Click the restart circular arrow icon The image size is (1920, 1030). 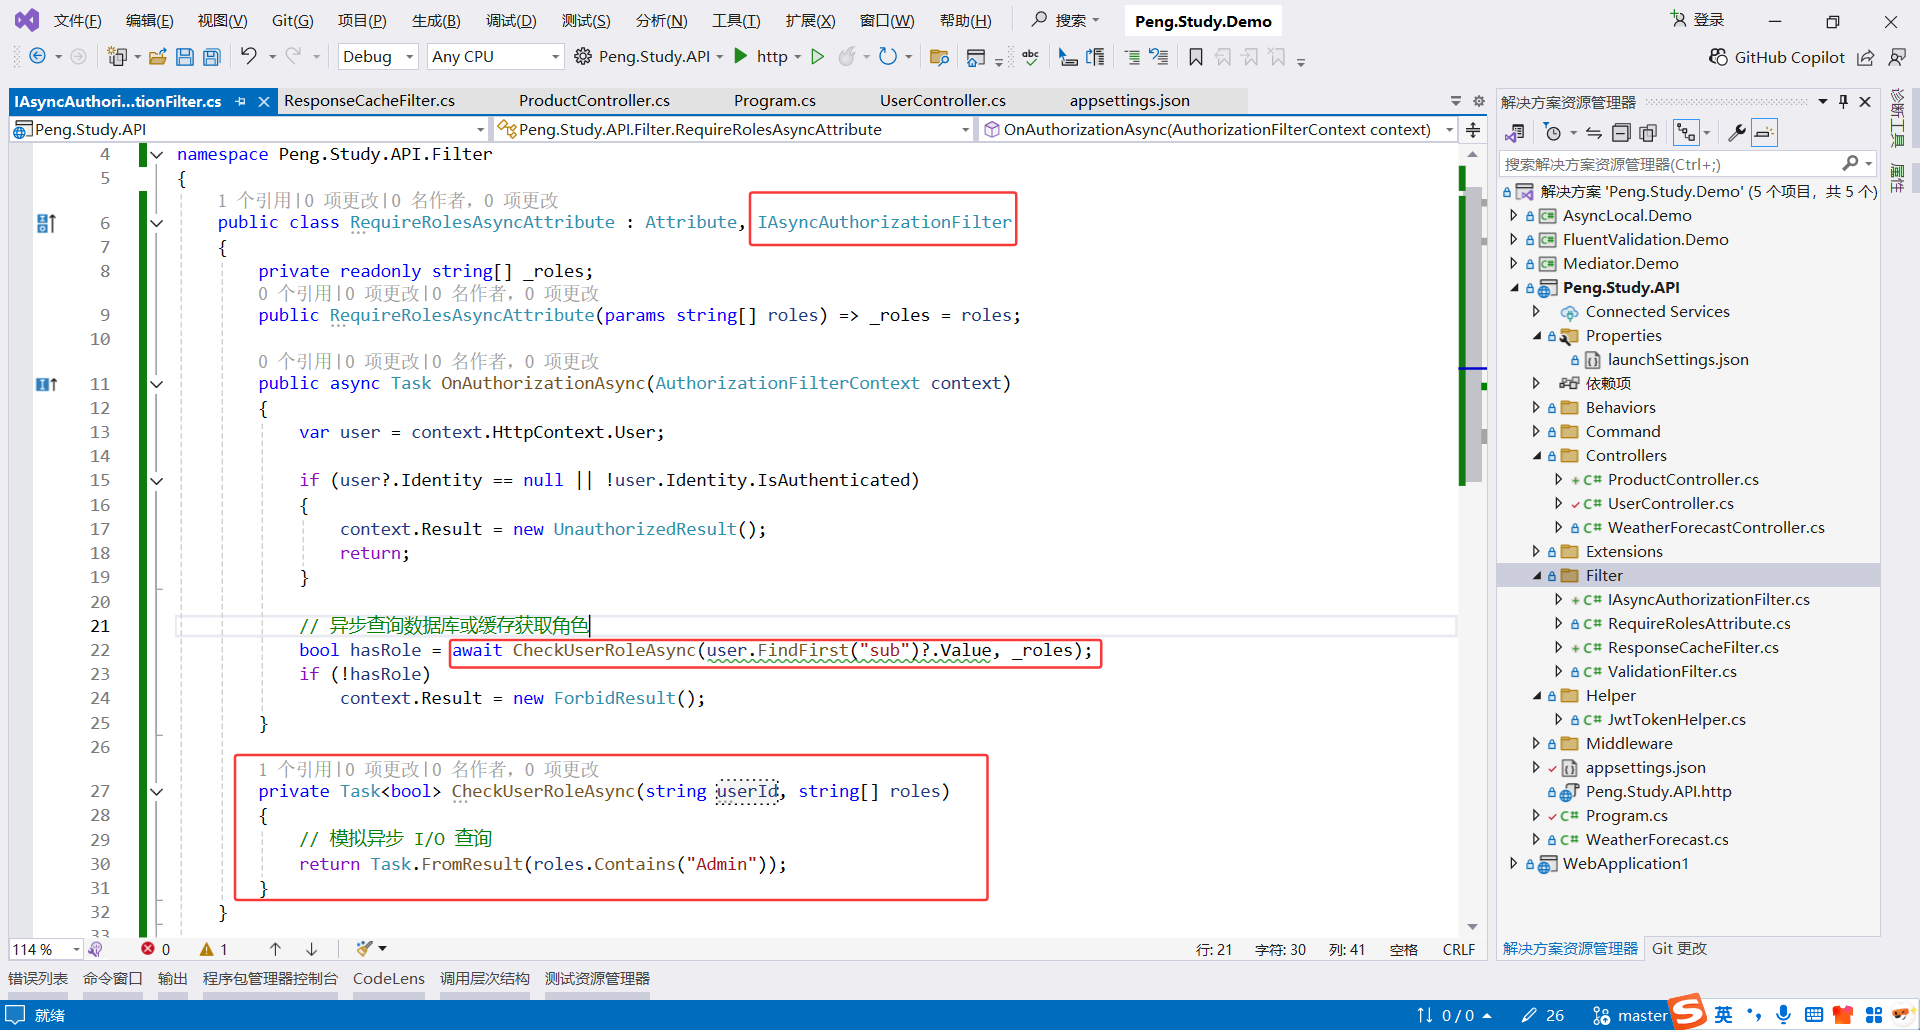(x=887, y=57)
